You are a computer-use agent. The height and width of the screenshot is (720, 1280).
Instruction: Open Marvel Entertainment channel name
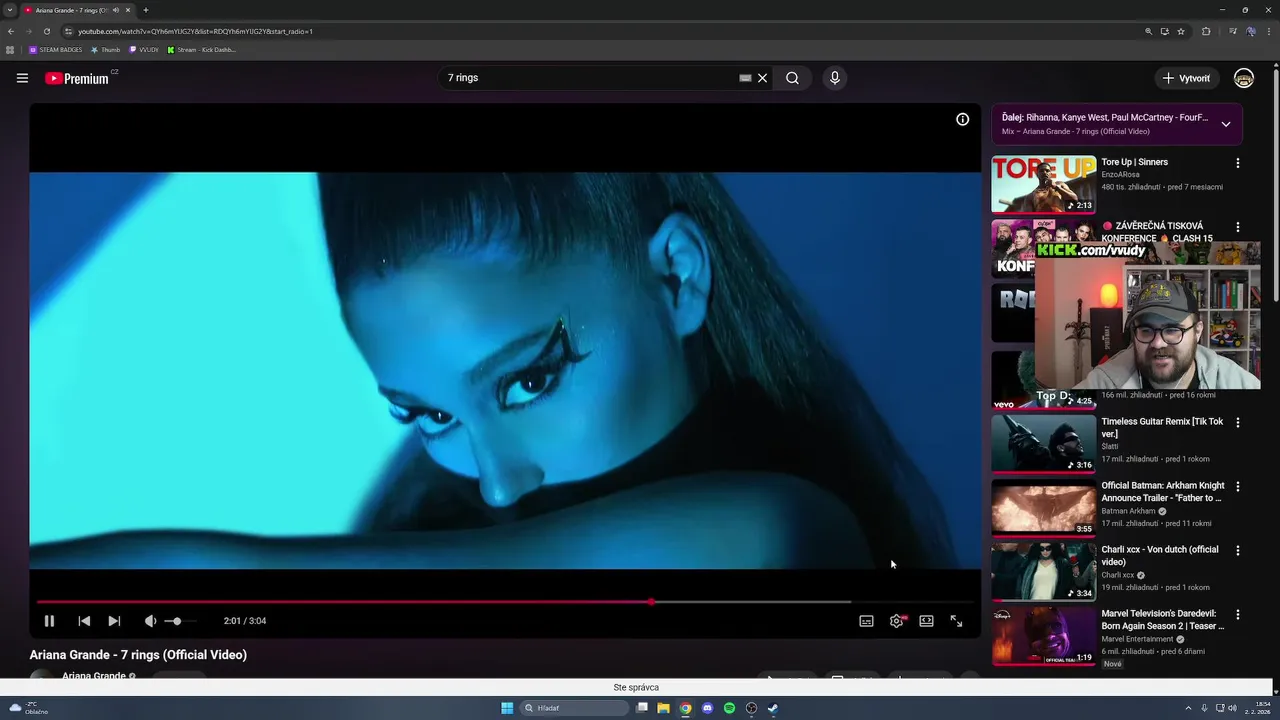1137,639
